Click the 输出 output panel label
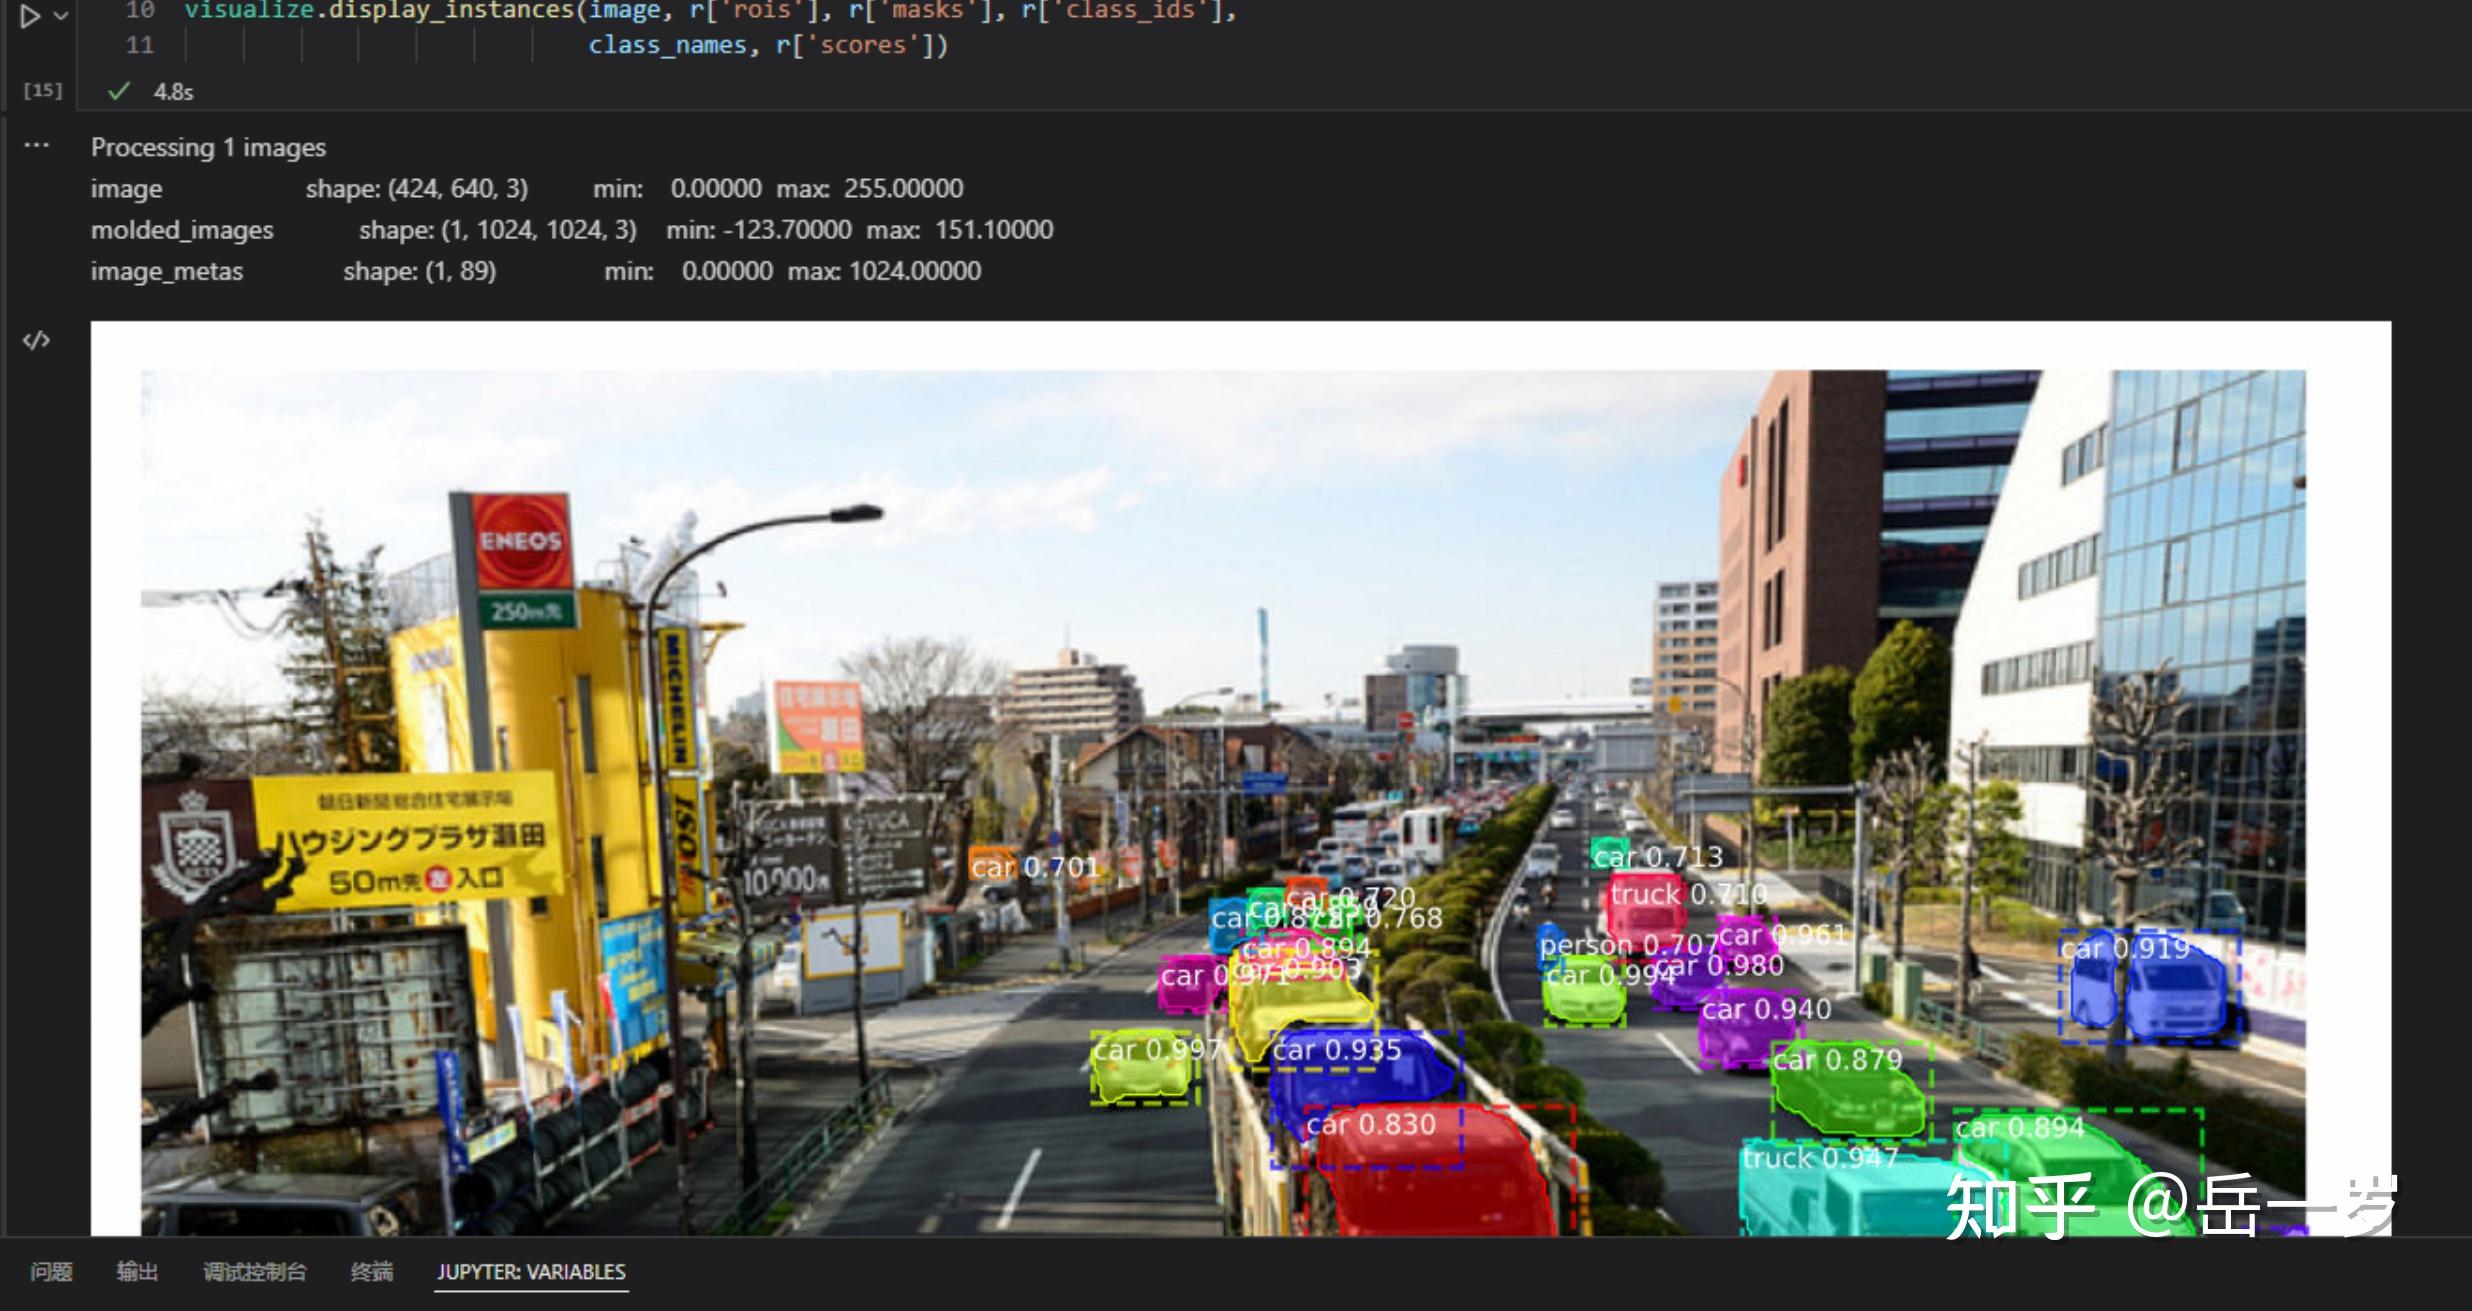The image size is (2472, 1311). [x=137, y=1272]
